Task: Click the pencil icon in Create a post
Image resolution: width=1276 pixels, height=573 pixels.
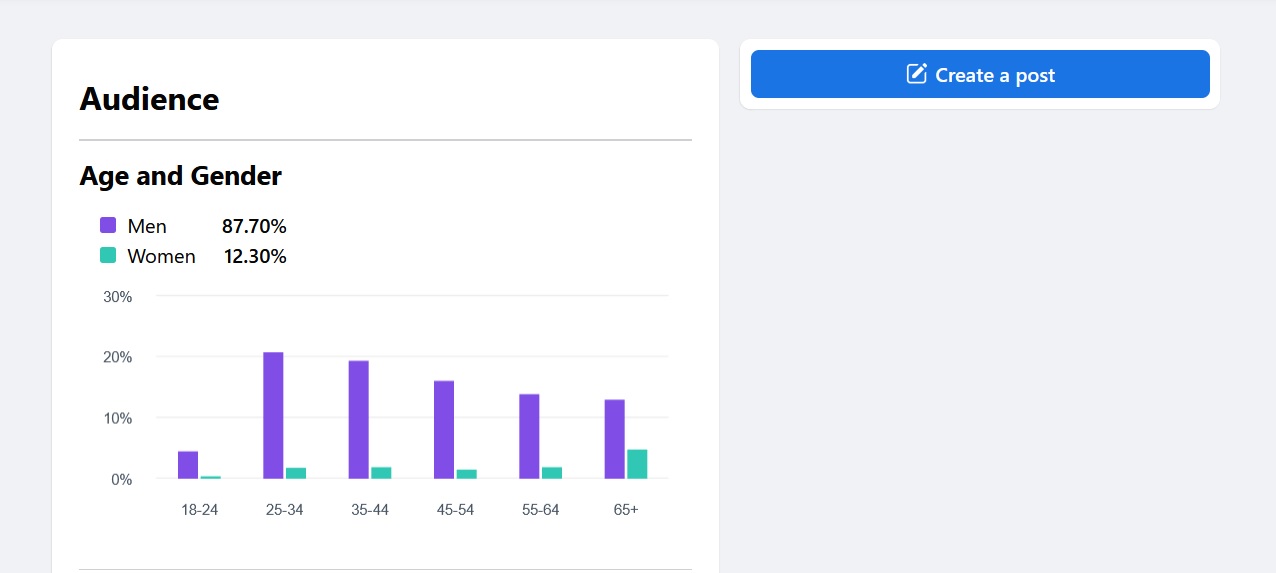Action: (916, 74)
